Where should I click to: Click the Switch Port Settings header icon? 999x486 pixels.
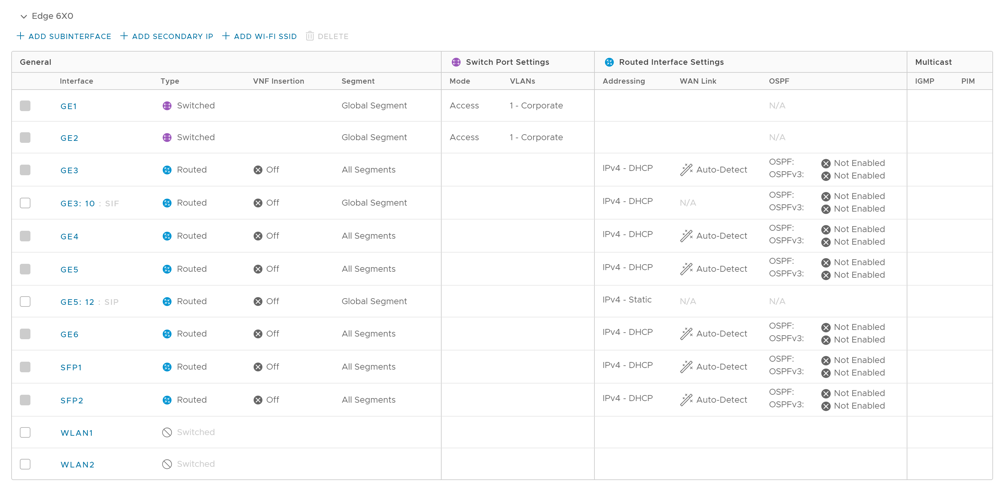pos(456,62)
